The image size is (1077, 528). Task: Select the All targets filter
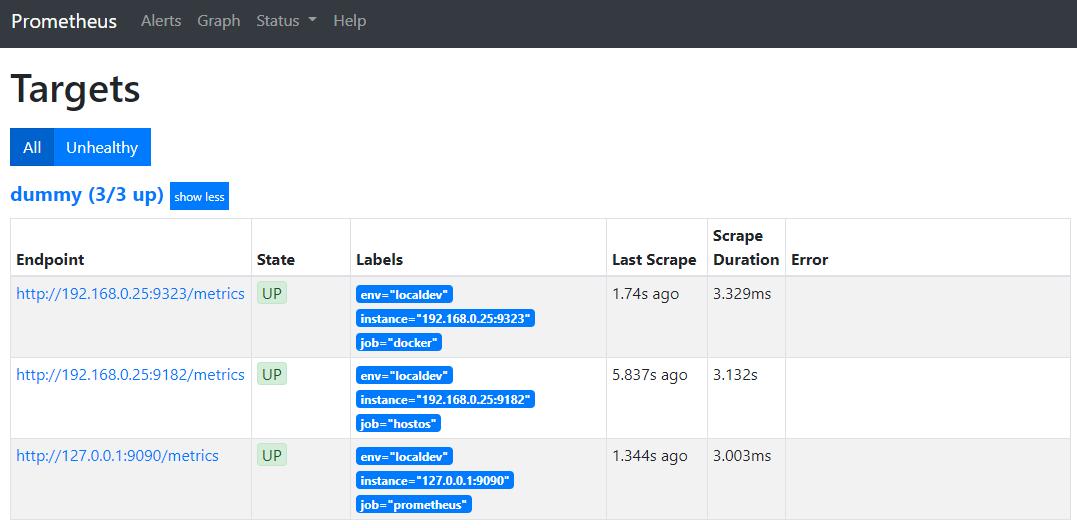click(x=32, y=147)
